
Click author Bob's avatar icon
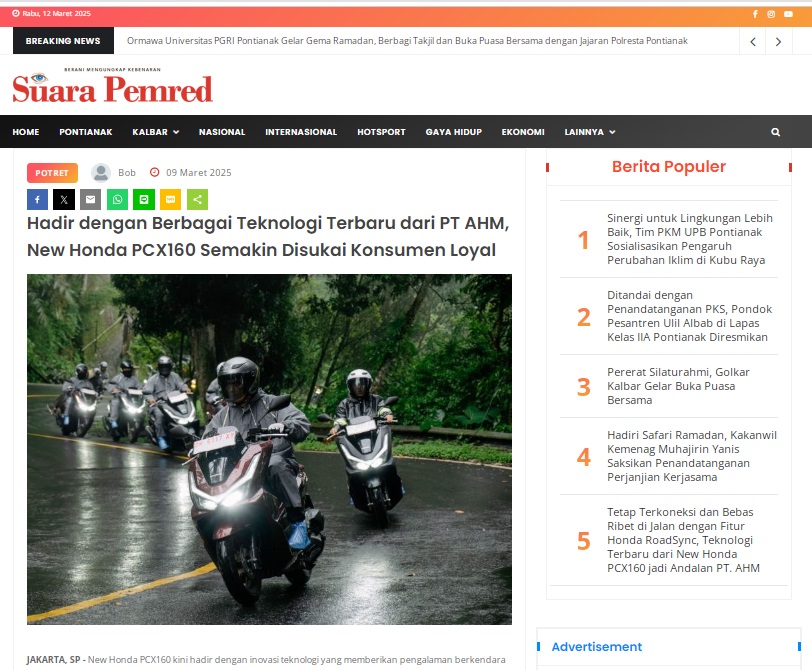pos(101,173)
